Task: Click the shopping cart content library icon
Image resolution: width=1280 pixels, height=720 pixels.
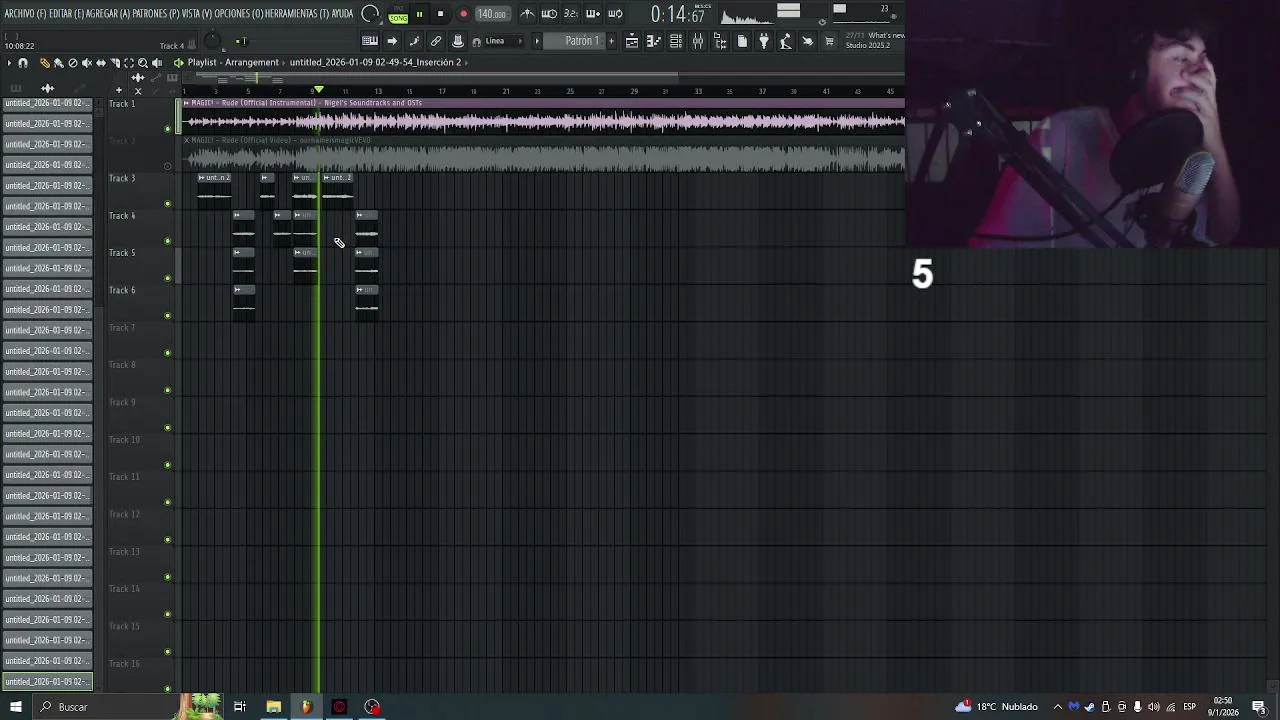Action: [x=829, y=41]
